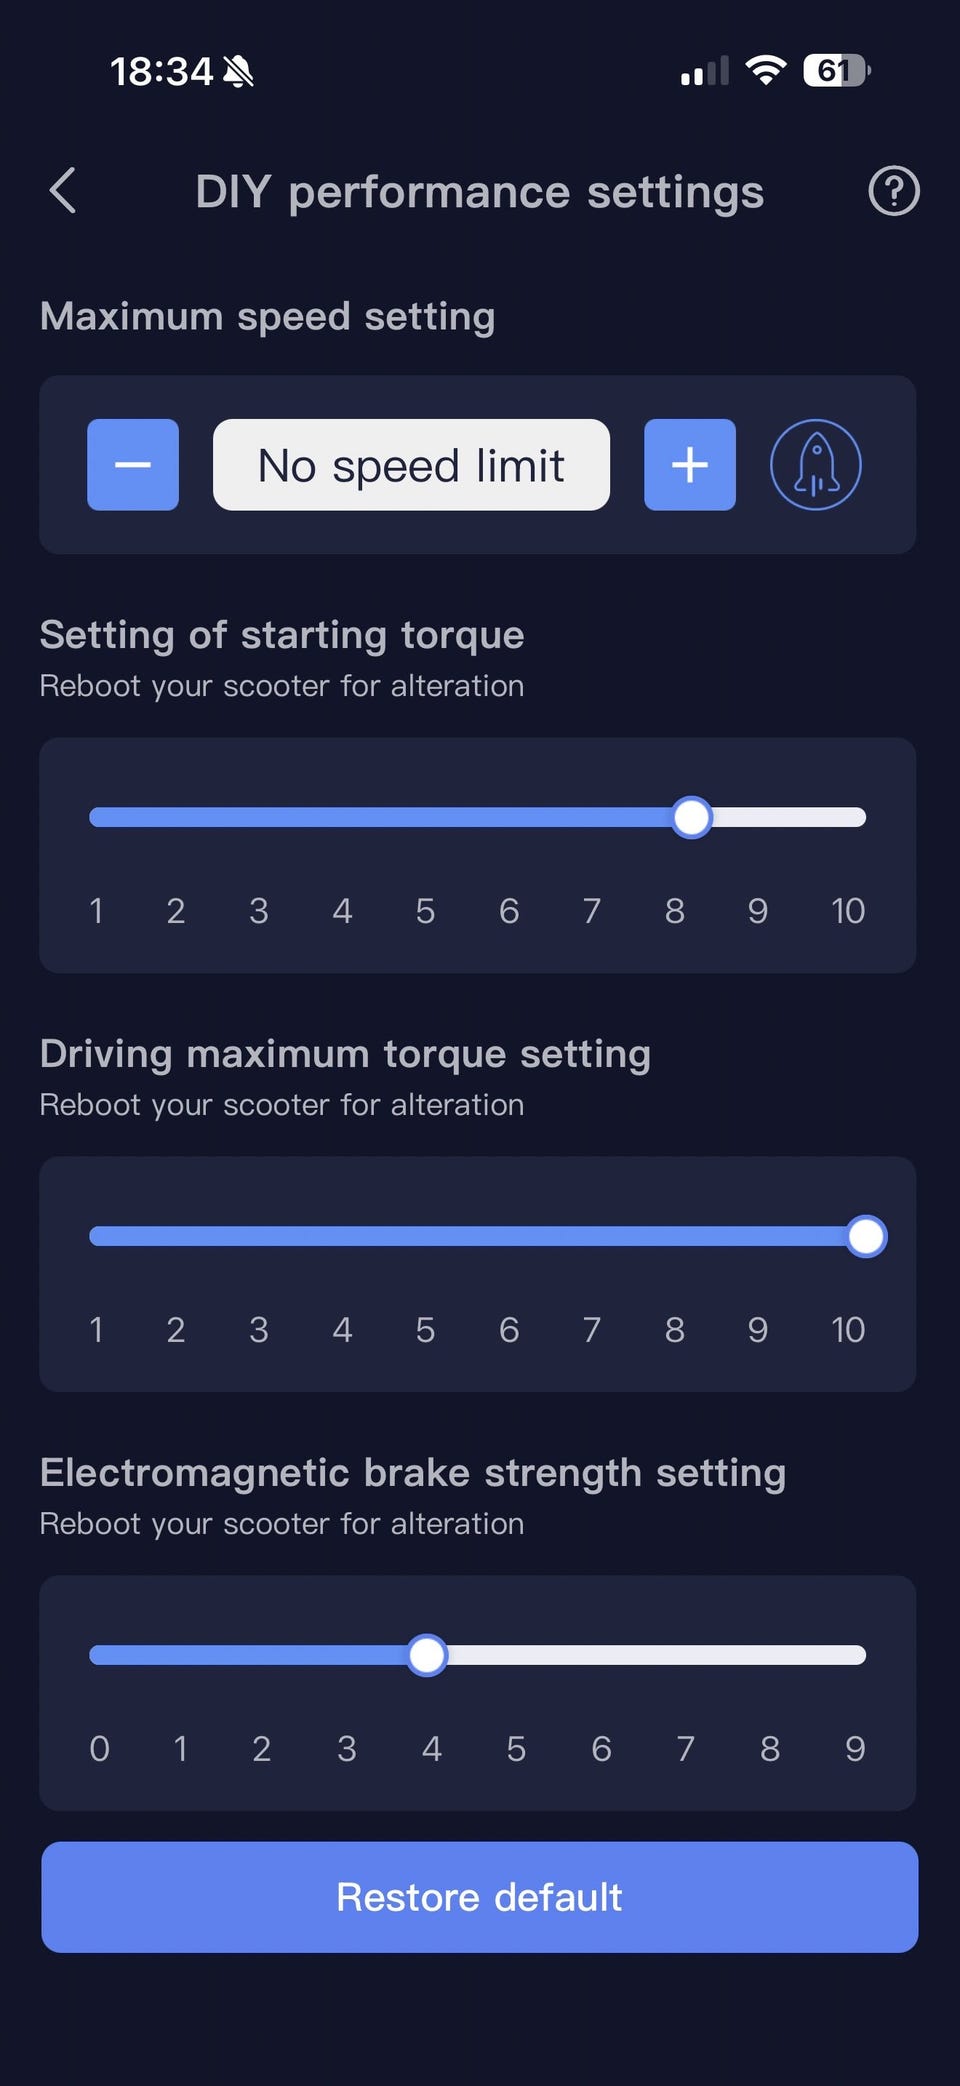Click the electromagnetic brake slider handle
Screen dimensions: 960x2086
point(427,1655)
